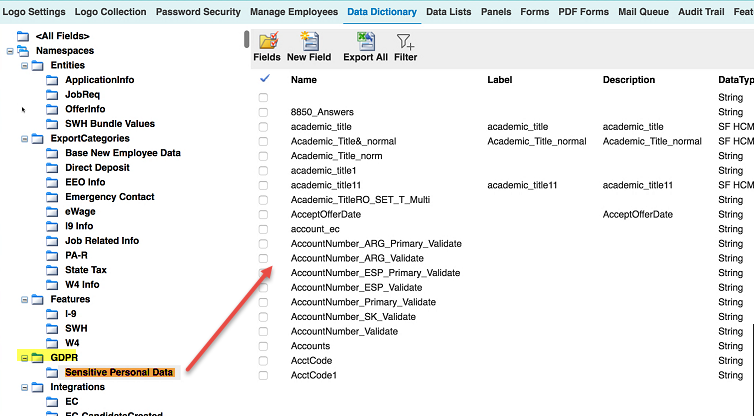Open the Panels tab
Viewport: 754px width, 416px height.
pos(496,12)
